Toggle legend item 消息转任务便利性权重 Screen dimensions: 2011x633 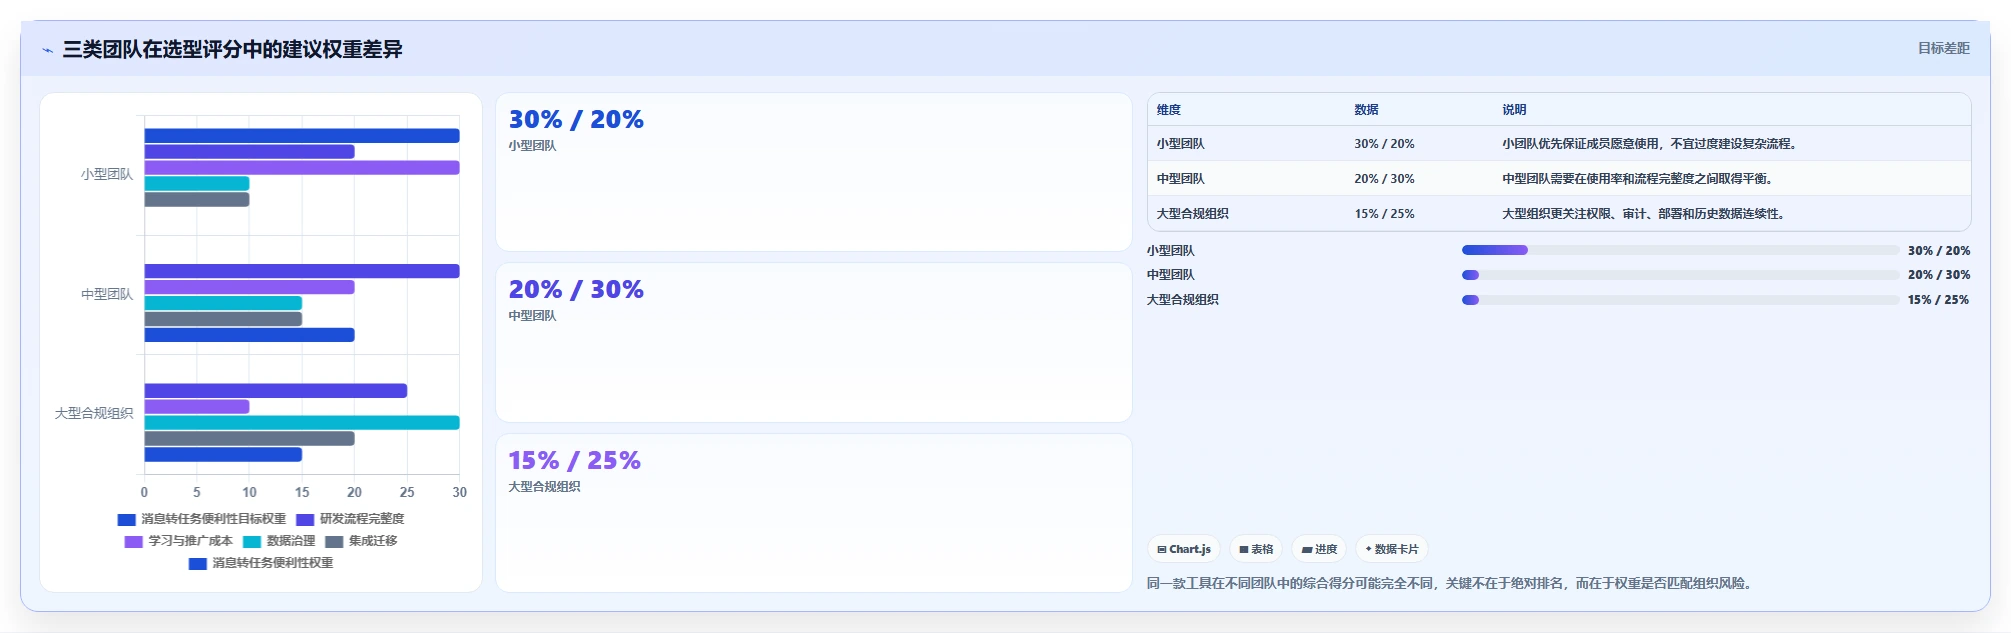click(261, 563)
